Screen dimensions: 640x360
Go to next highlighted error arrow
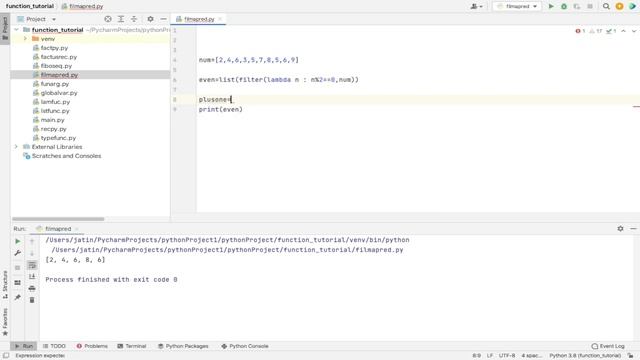(633, 31)
